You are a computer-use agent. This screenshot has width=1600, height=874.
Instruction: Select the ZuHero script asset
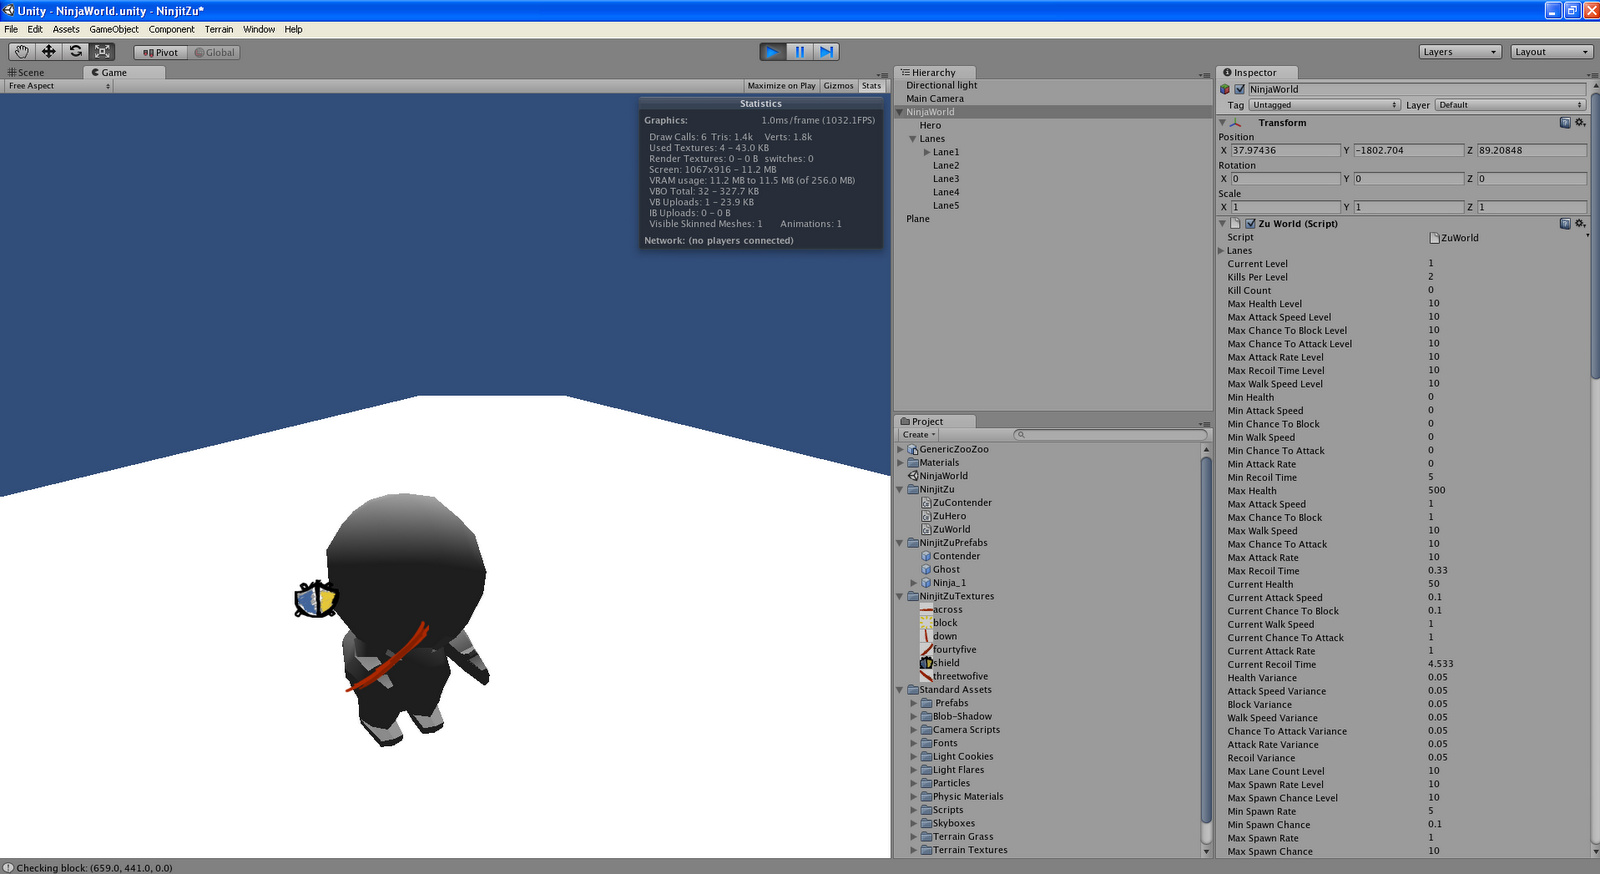coord(943,516)
